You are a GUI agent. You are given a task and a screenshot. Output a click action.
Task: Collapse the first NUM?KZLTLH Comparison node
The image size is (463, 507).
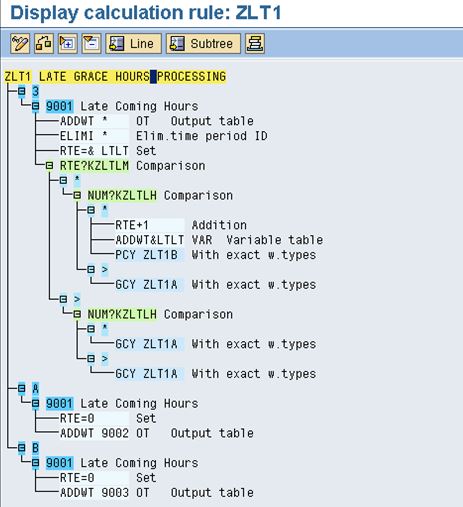77,195
